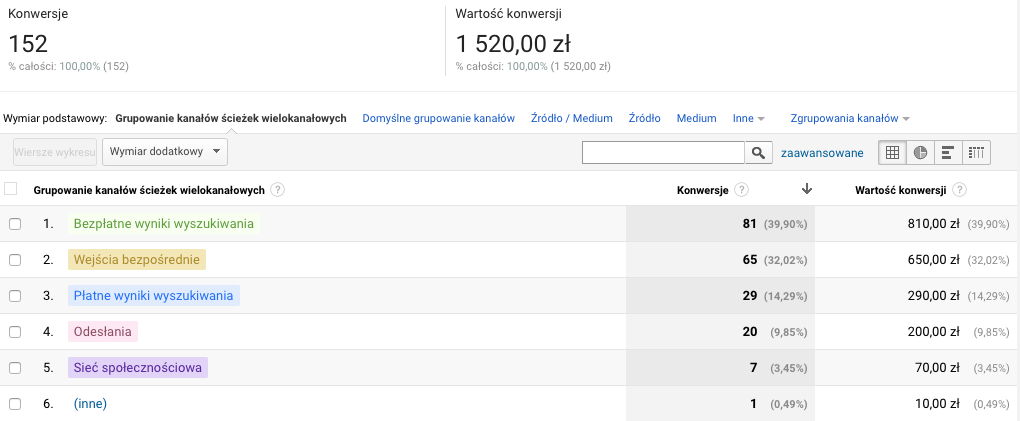Viewport: 1020px width, 421px height.
Task: Click the descending sort arrow in Konwersje column
Action: [807, 189]
